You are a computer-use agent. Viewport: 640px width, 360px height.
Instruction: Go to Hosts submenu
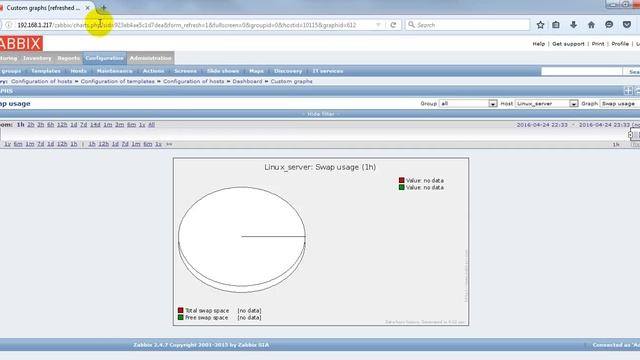click(x=79, y=71)
